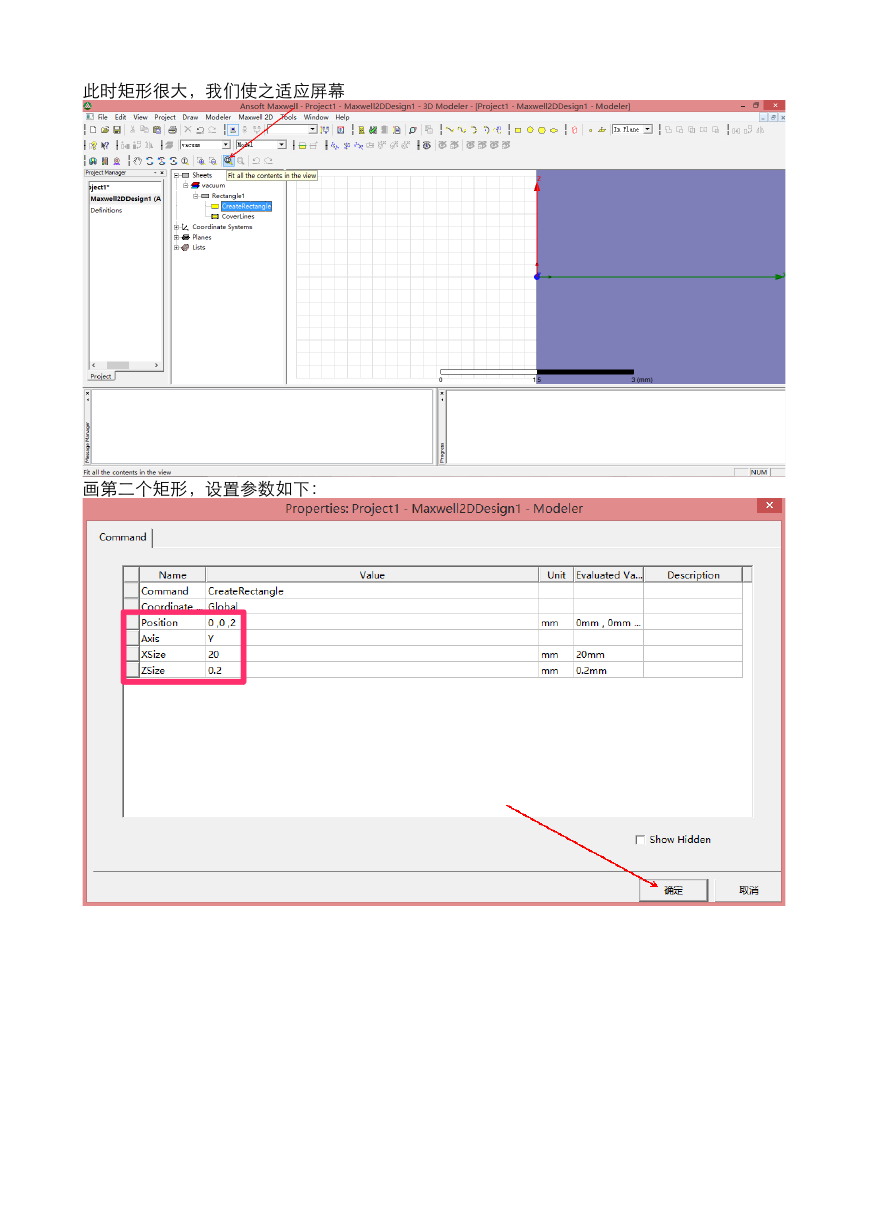Click the New project icon in the toolbar
869x1228 pixels.
(93, 129)
